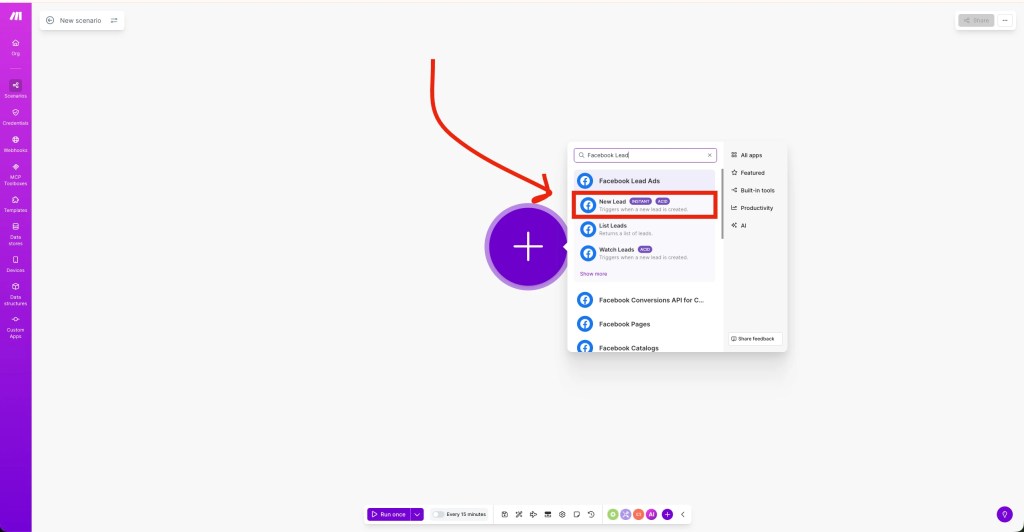Open scenario settings gear in bottom toolbar
This screenshot has width=1024, height=532.
click(x=562, y=514)
